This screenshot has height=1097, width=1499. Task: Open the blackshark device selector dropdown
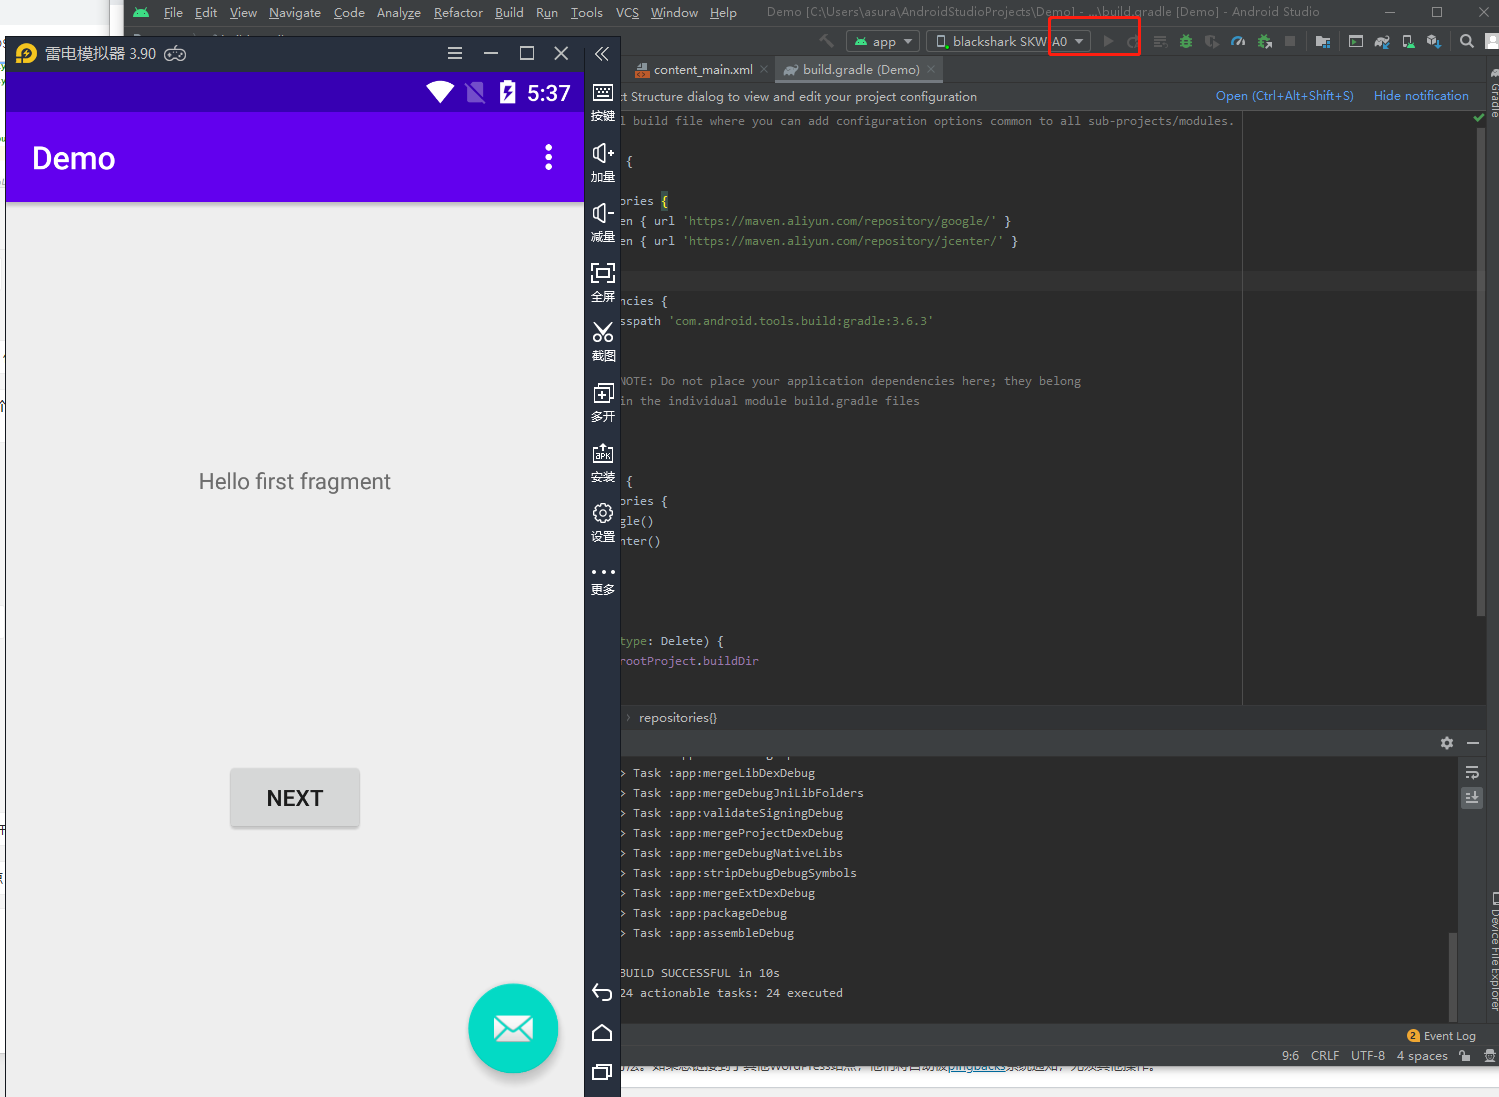(x=1008, y=42)
